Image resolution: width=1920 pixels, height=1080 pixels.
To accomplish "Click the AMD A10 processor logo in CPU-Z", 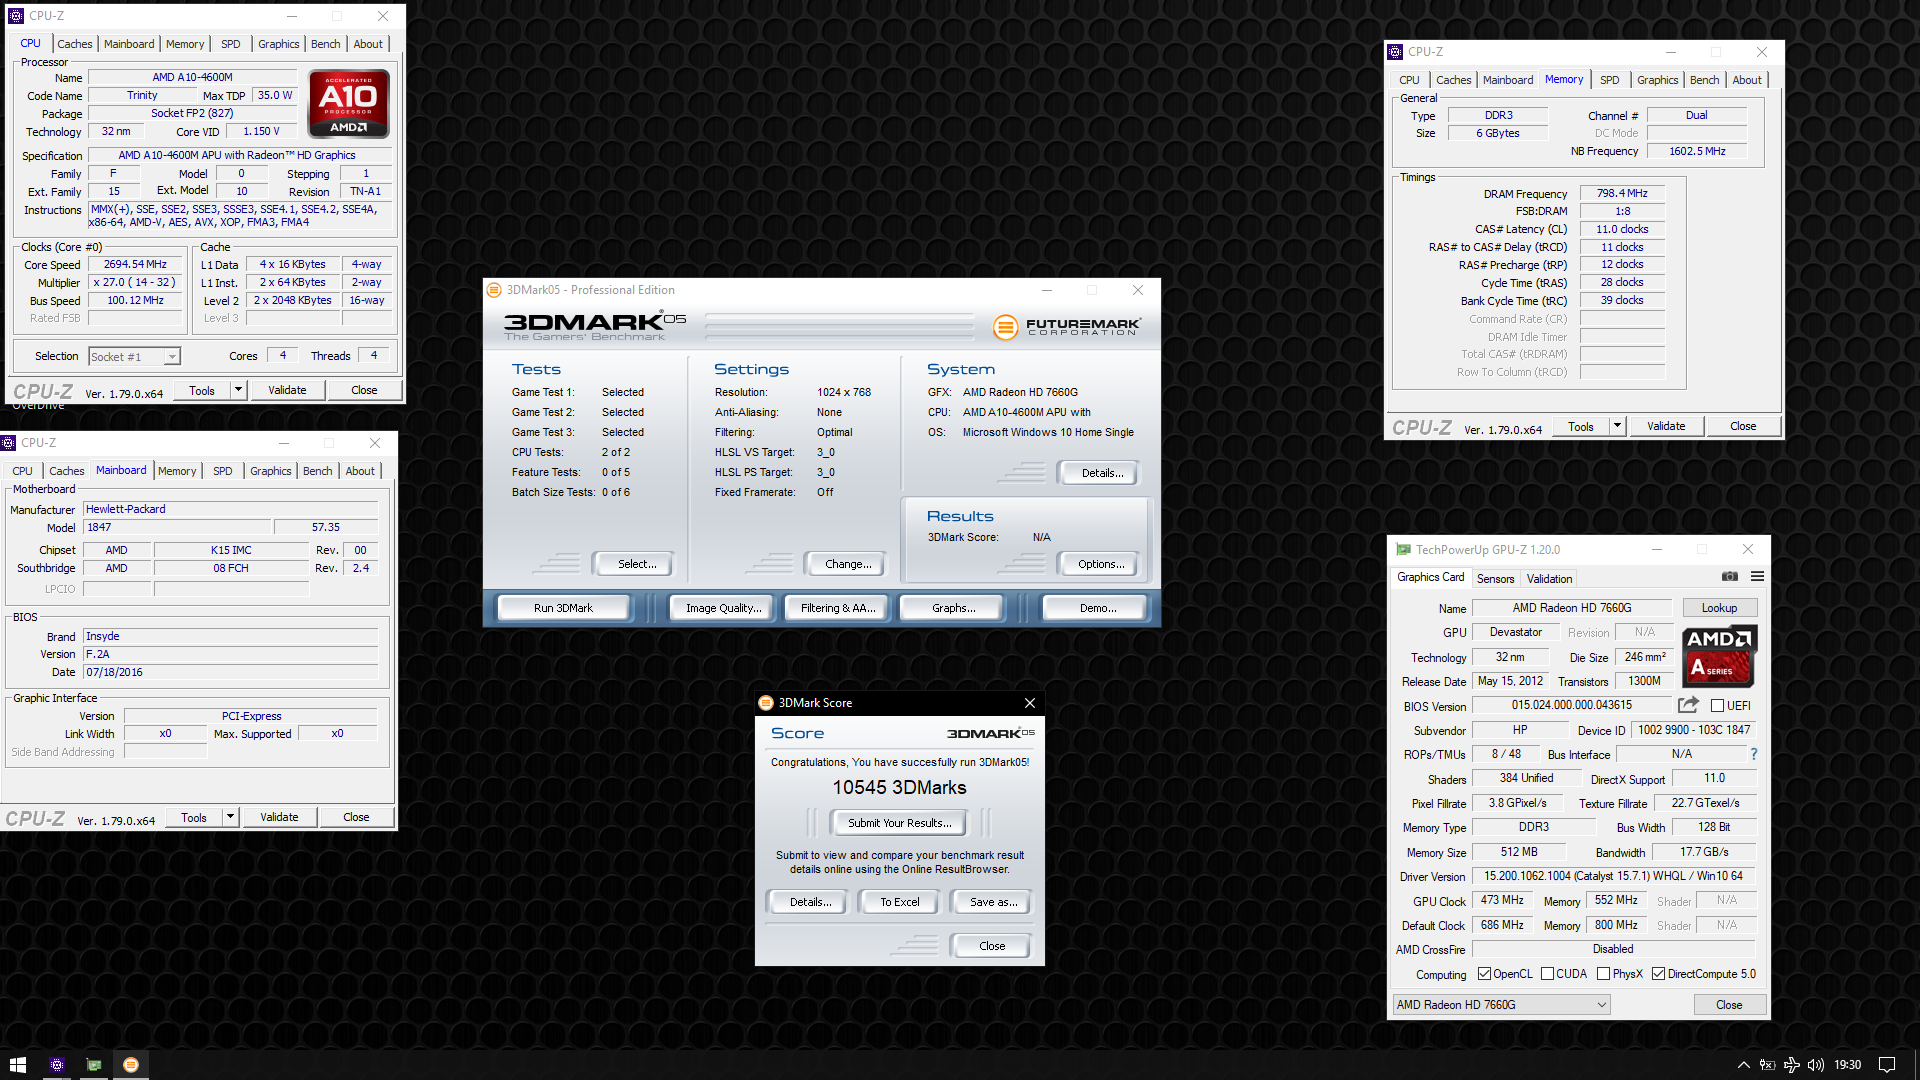I will [x=348, y=103].
